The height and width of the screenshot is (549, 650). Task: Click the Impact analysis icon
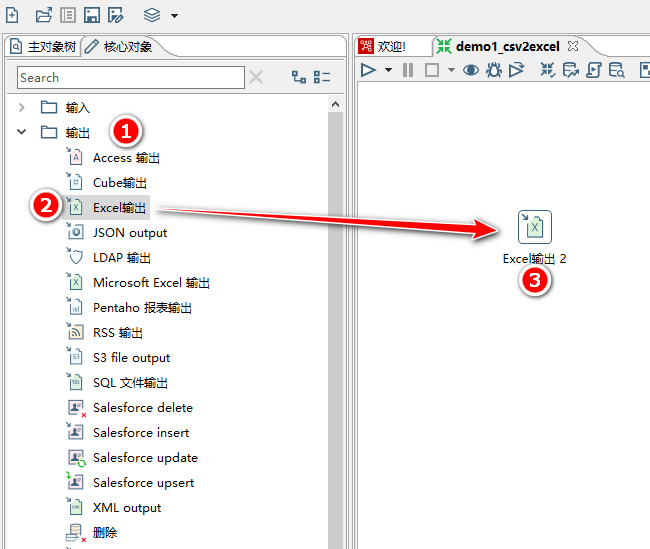coord(571,70)
